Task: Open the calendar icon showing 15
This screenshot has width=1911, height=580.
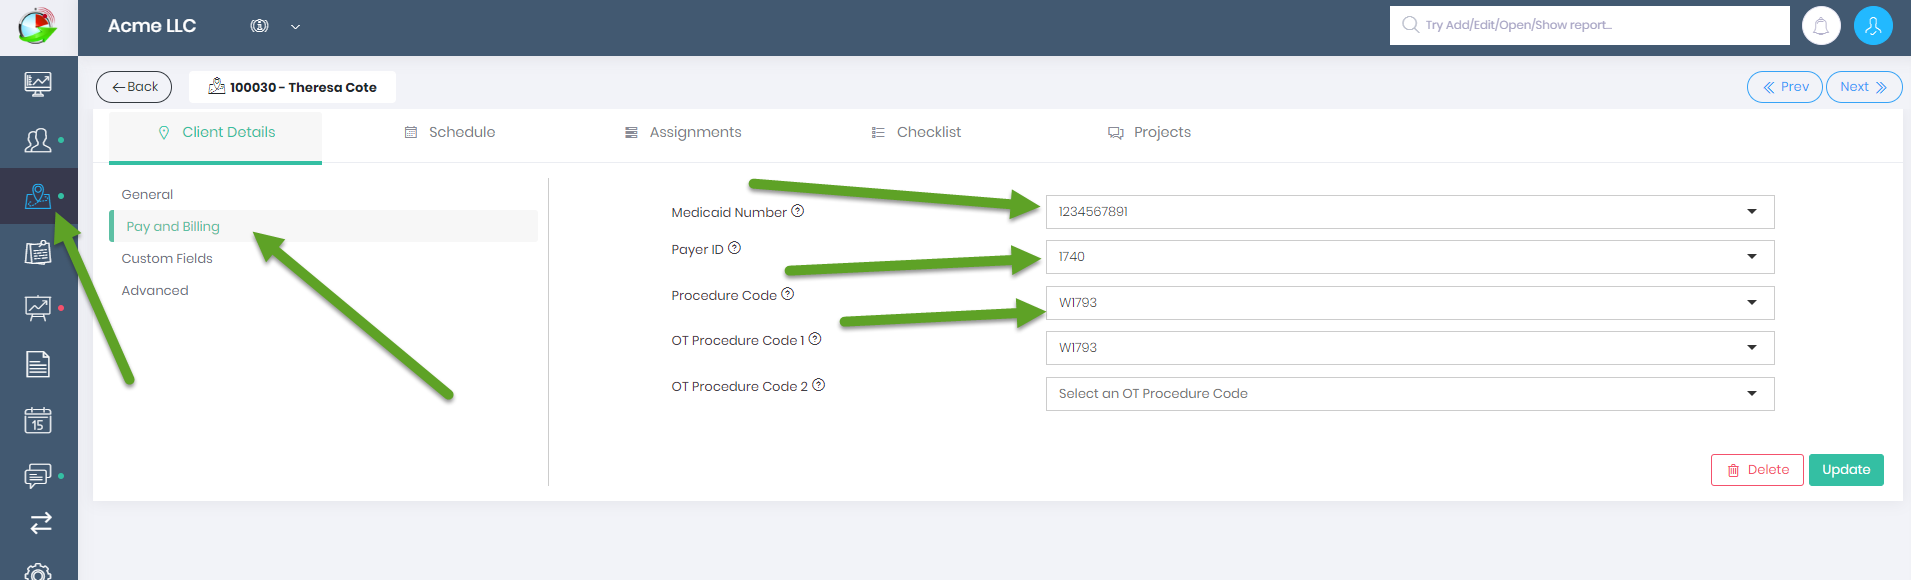Action: tap(38, 420)
